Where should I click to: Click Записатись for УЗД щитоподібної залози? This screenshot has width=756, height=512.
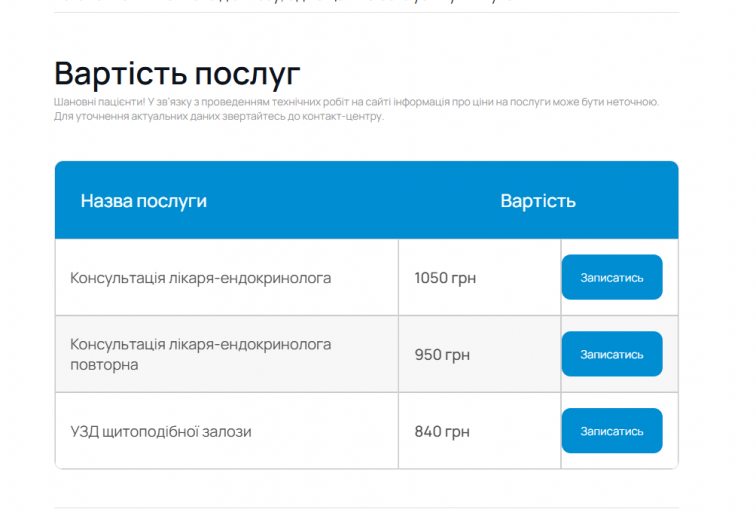coord(612,431)
